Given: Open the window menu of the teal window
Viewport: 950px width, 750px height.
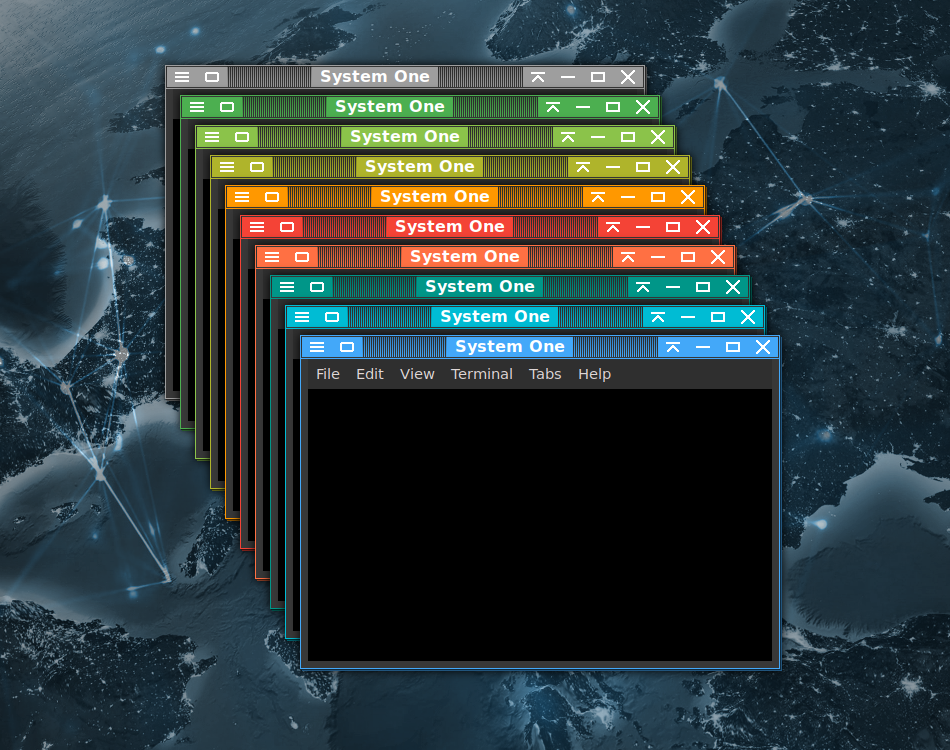Looking at the screenshot, I should [287, 287].
